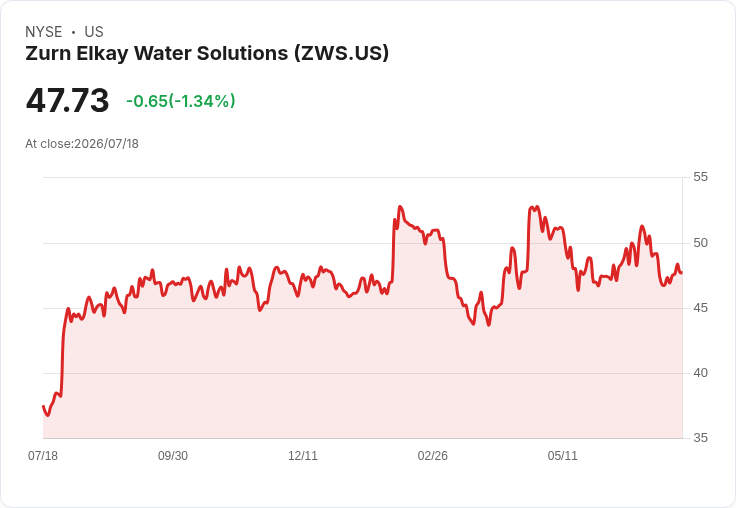
Task: Click the 55 value on the price axis
Action: click(x=700, y=177)
